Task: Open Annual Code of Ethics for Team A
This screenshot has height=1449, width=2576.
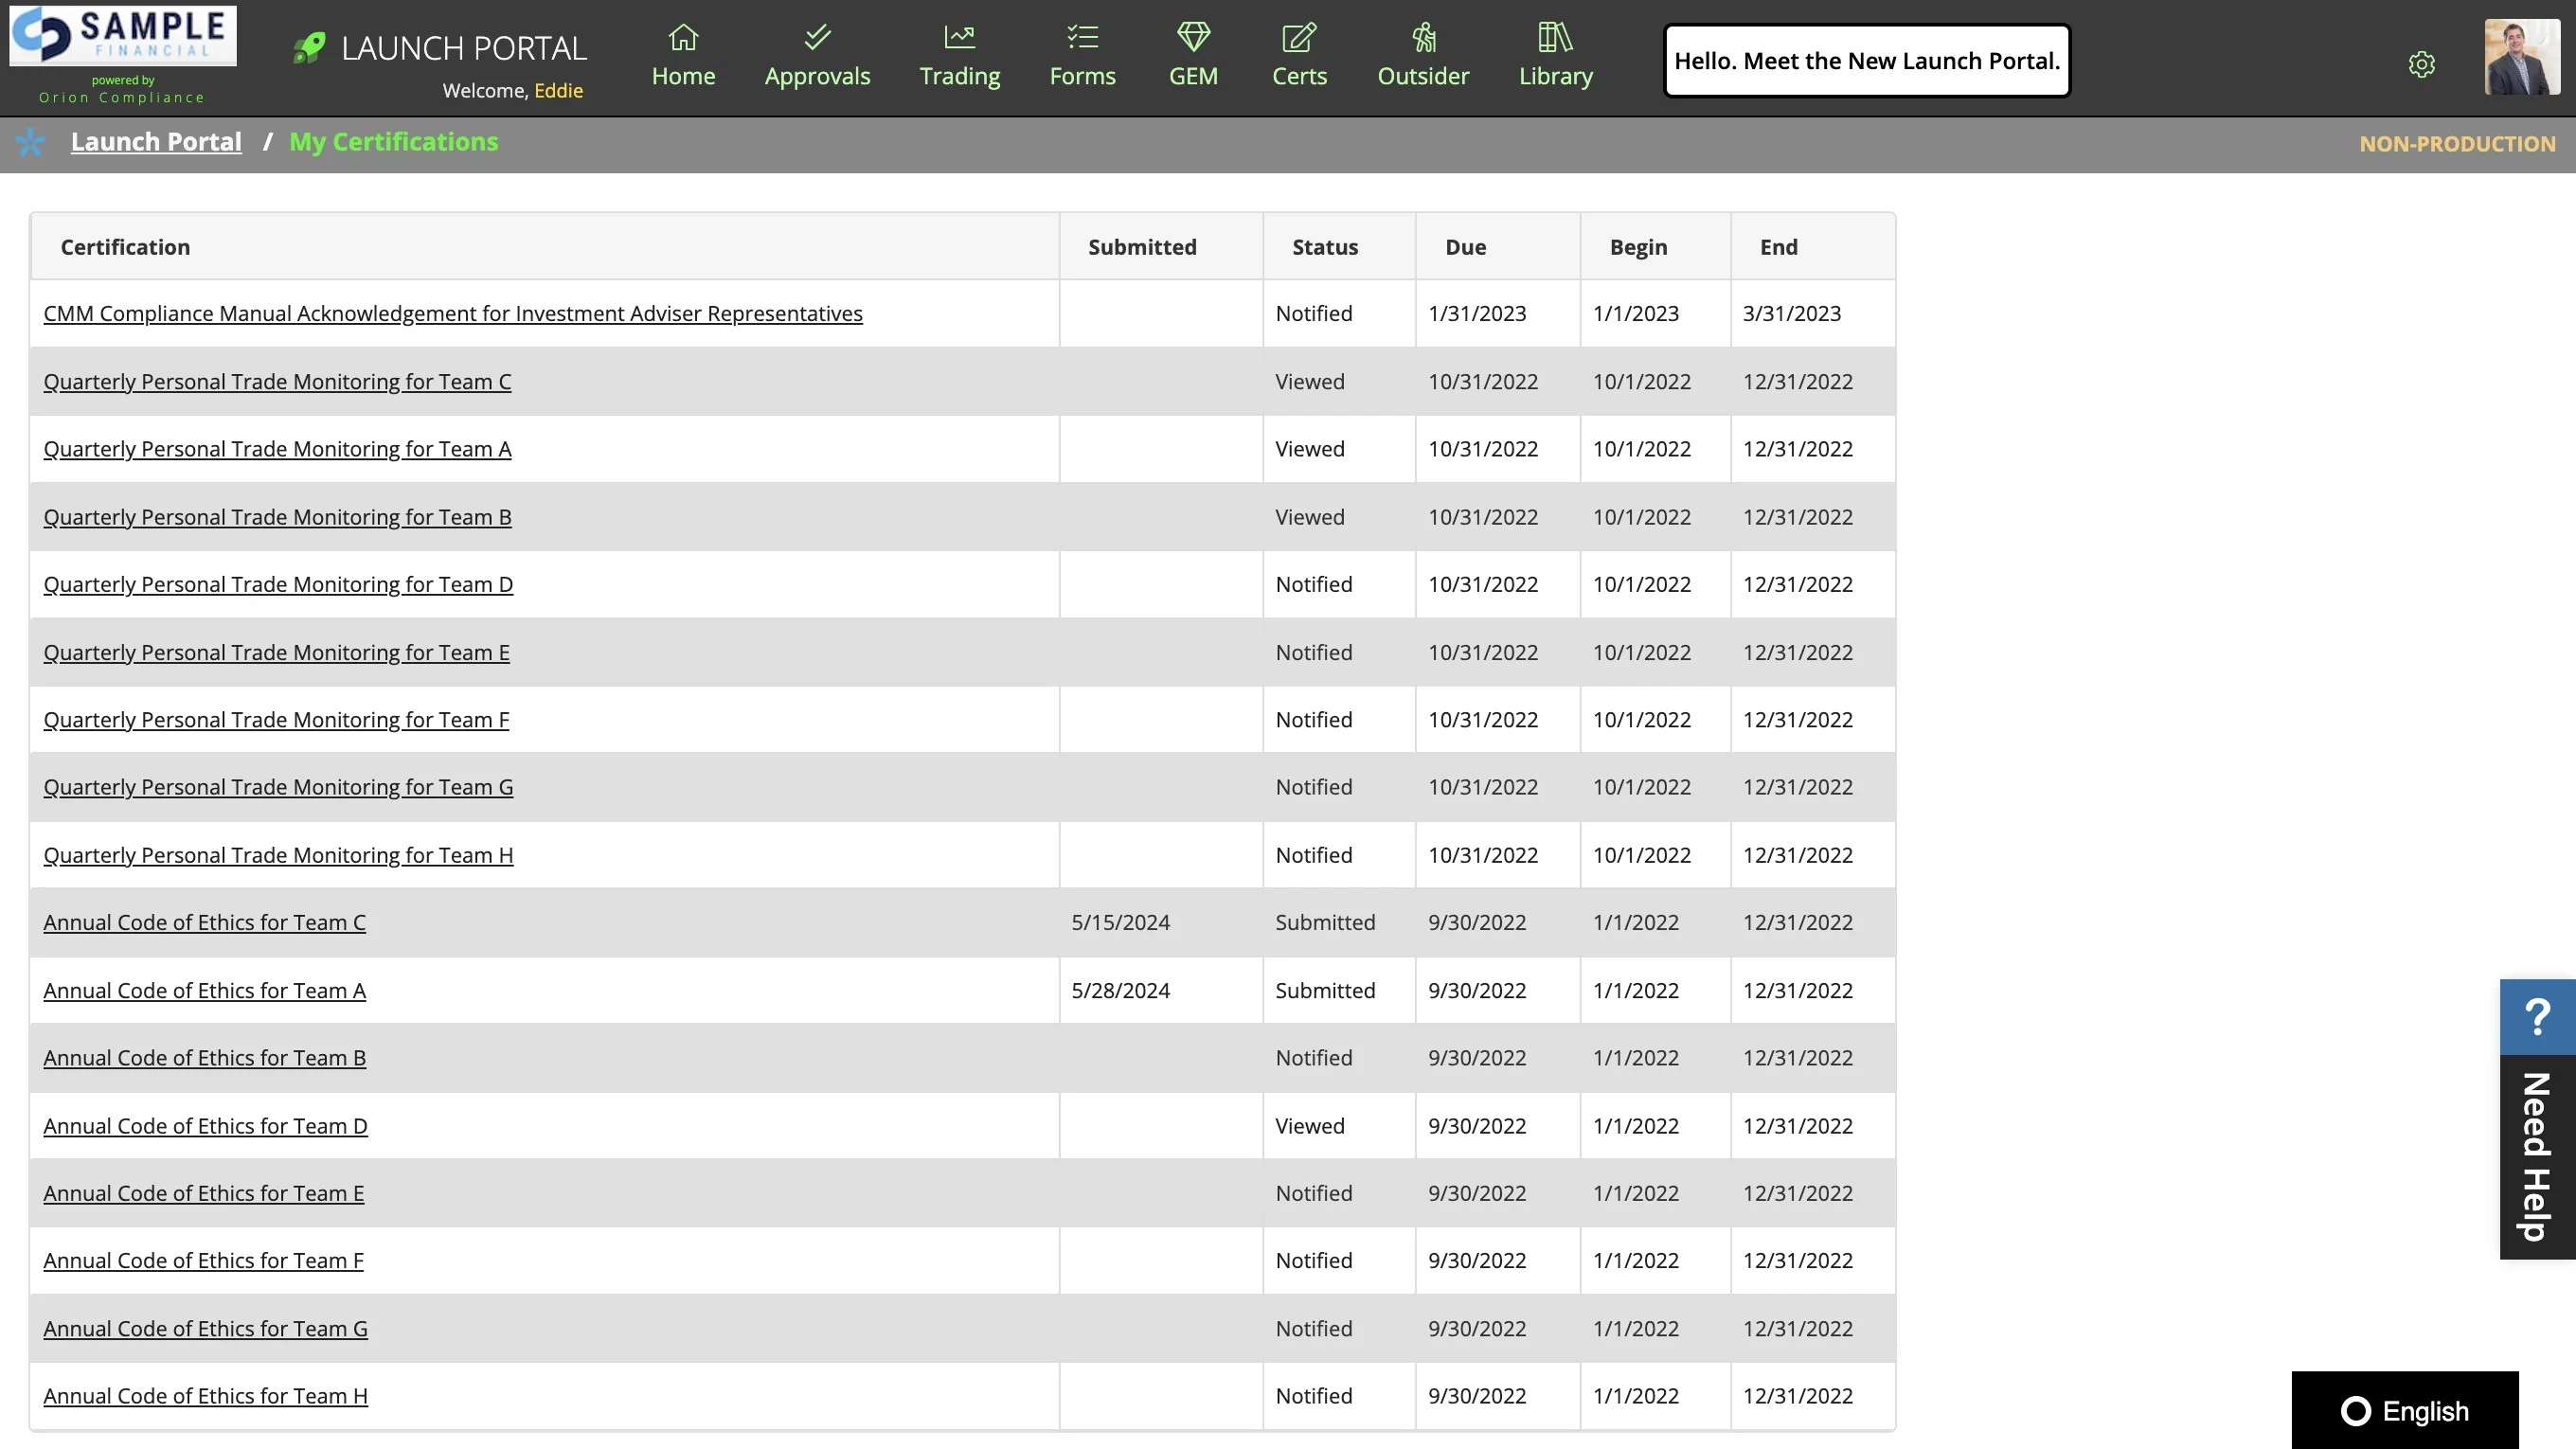Action: coord(204,991)
